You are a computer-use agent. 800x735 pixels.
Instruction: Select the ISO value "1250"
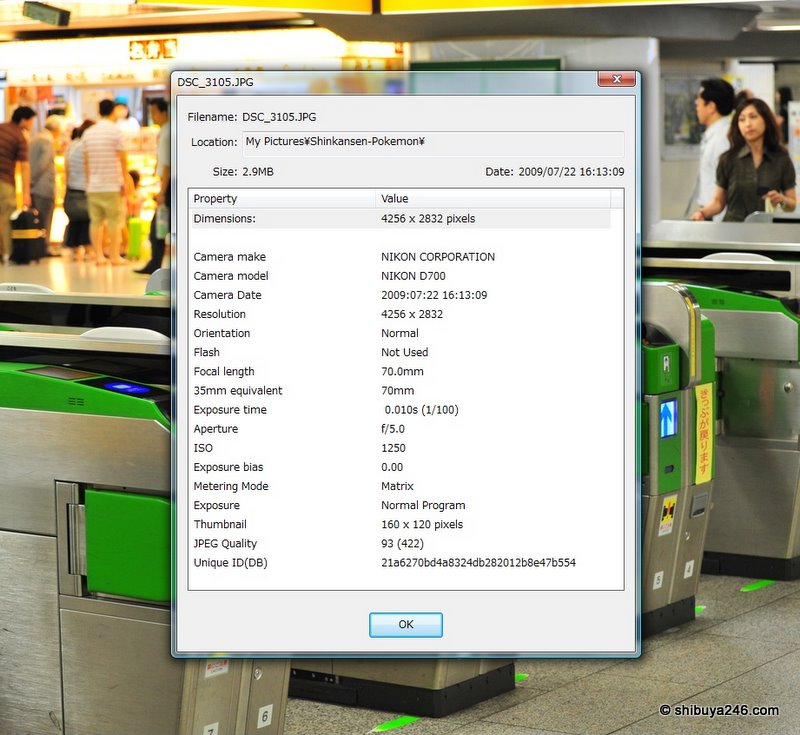[393, 448]
